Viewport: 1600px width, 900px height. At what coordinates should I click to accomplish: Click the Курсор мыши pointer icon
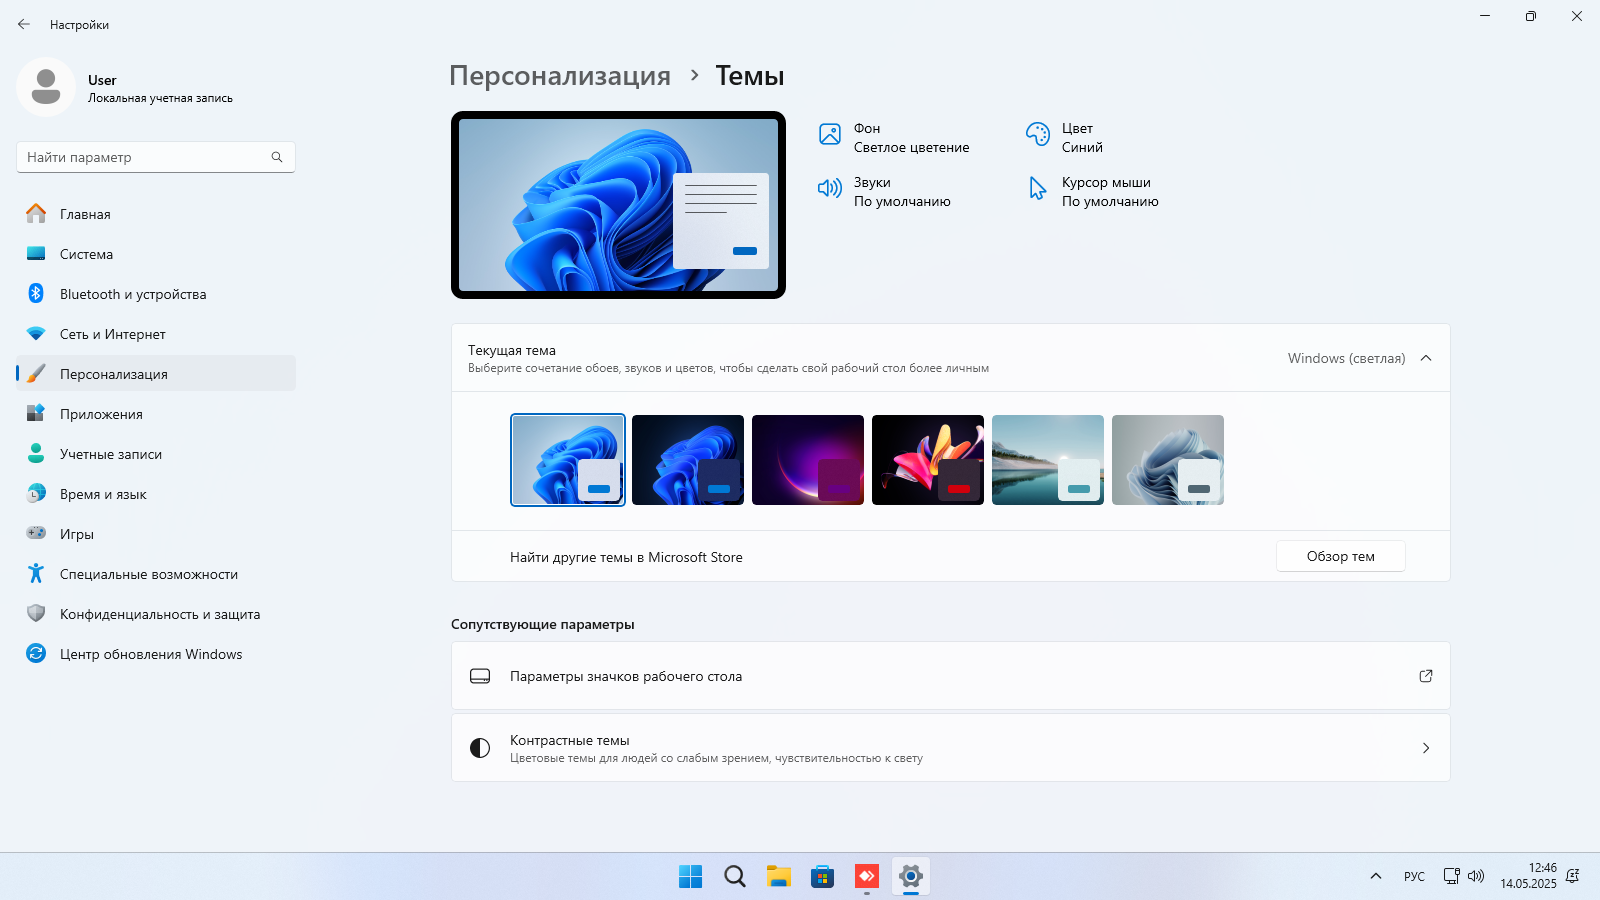pyautogui.click(x=1038, y=188)
